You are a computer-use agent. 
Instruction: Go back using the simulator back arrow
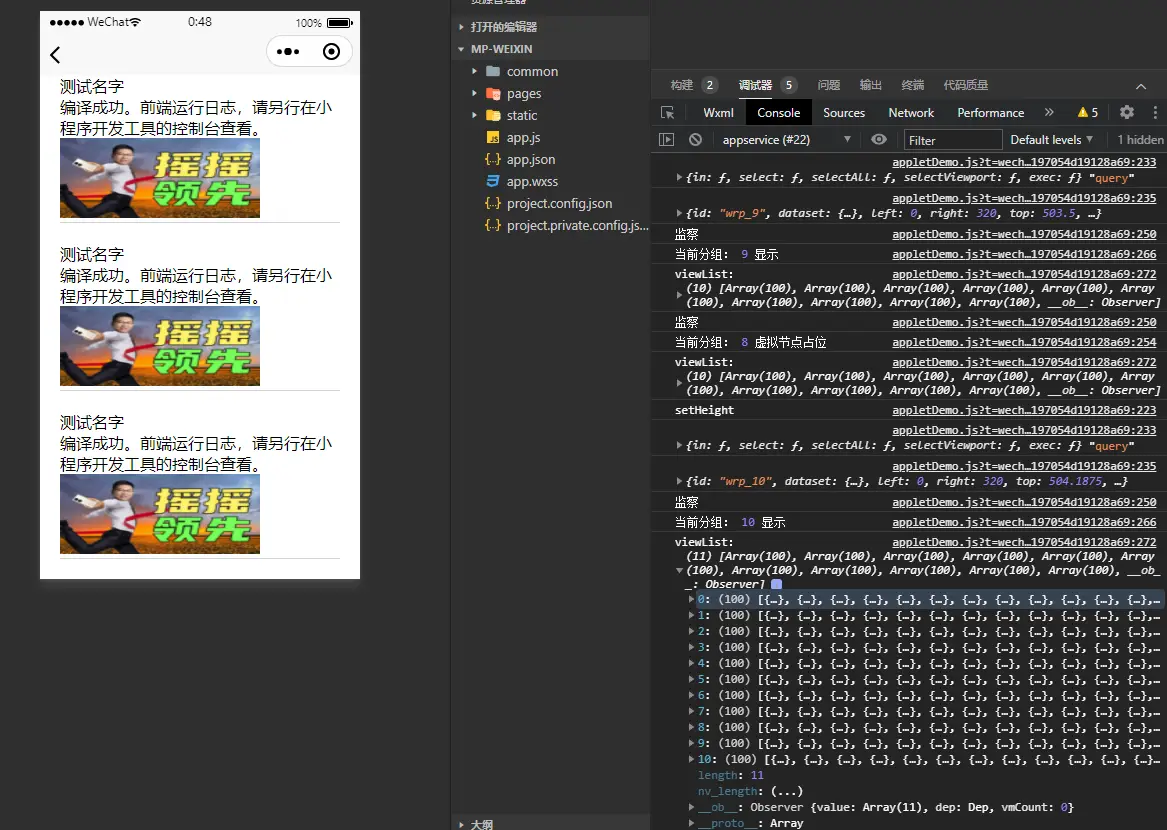point(55,54)
